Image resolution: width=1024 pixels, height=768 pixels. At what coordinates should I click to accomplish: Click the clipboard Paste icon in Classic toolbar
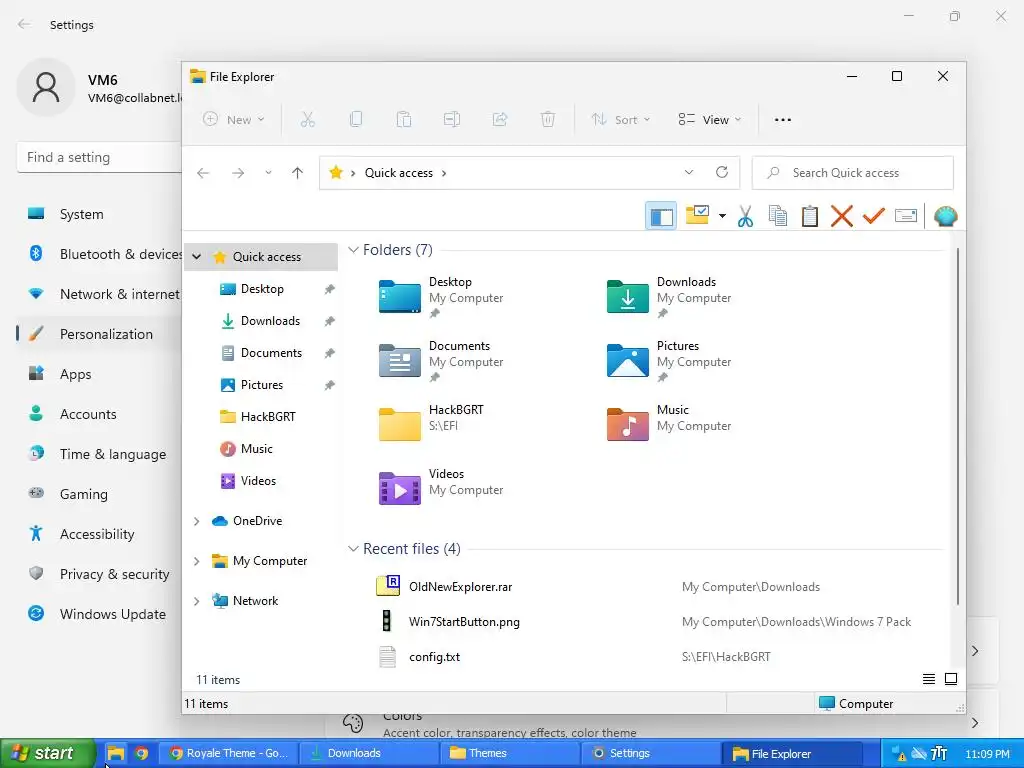coord(809,216)
